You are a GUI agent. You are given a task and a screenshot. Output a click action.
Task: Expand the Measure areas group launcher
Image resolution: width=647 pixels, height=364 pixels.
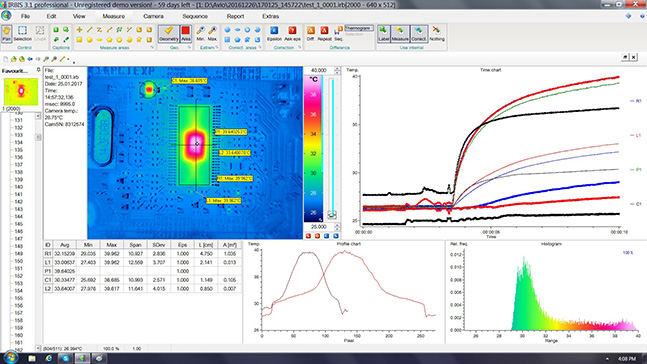152,48
